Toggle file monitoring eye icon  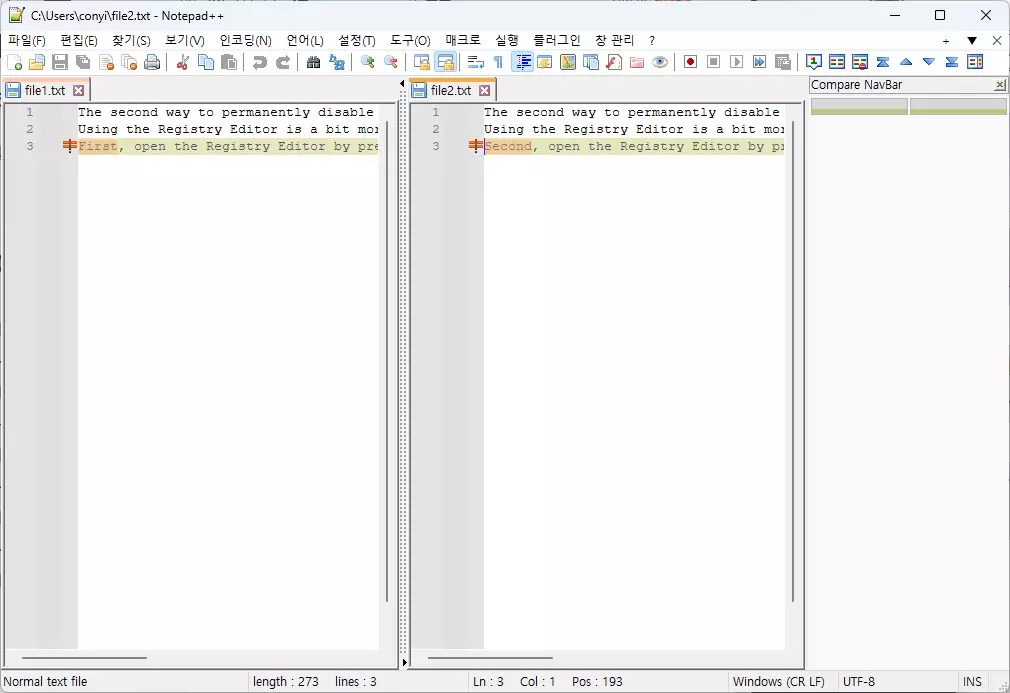pos(660,62)
